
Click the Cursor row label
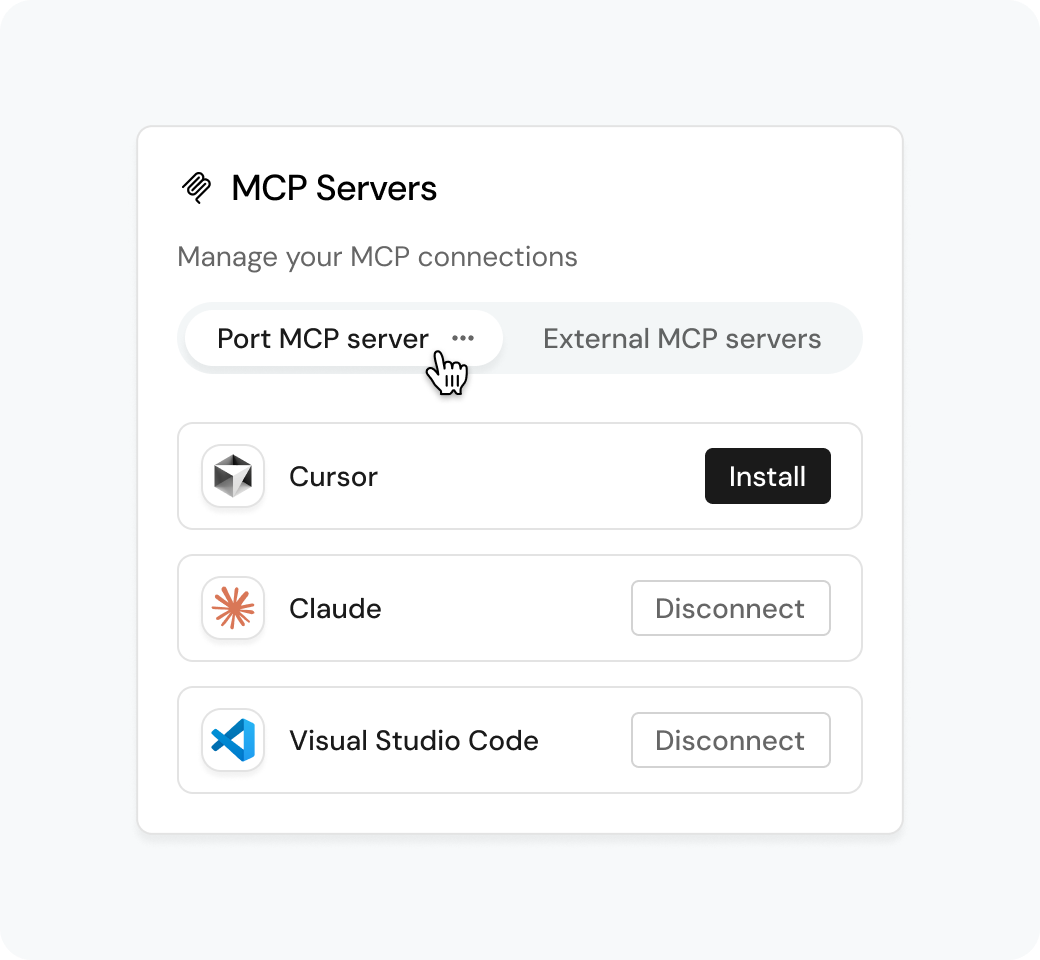click(334, 476)
